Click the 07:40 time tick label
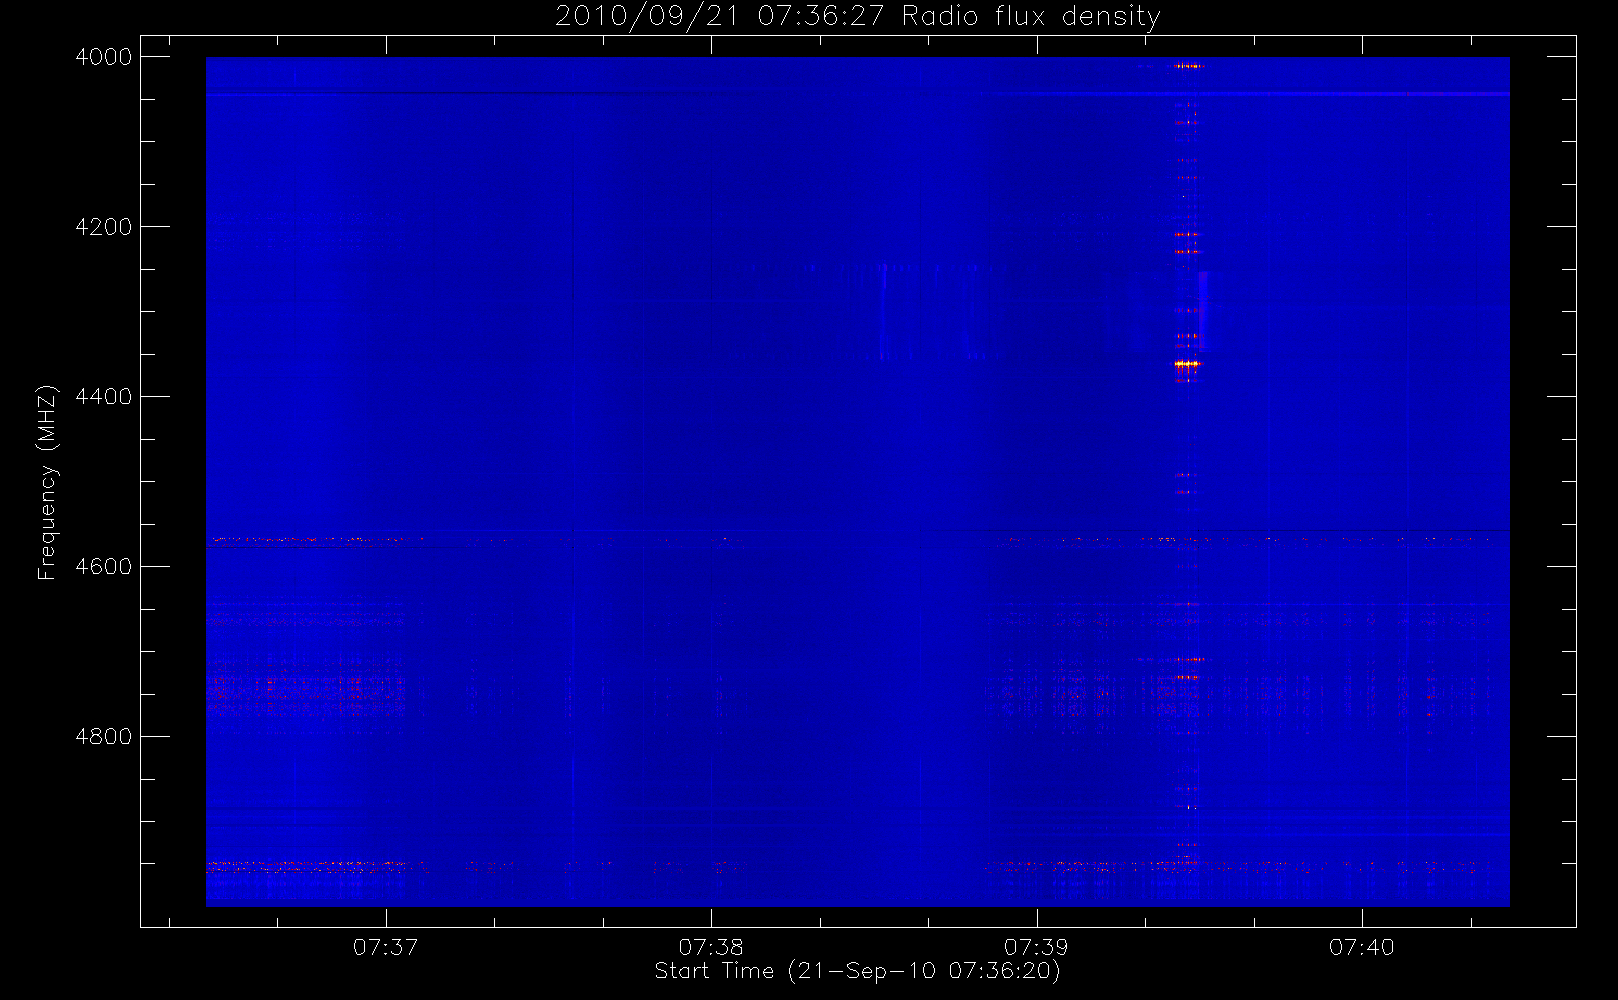The image size is (1618, 1000). [x=1361, y=947]
